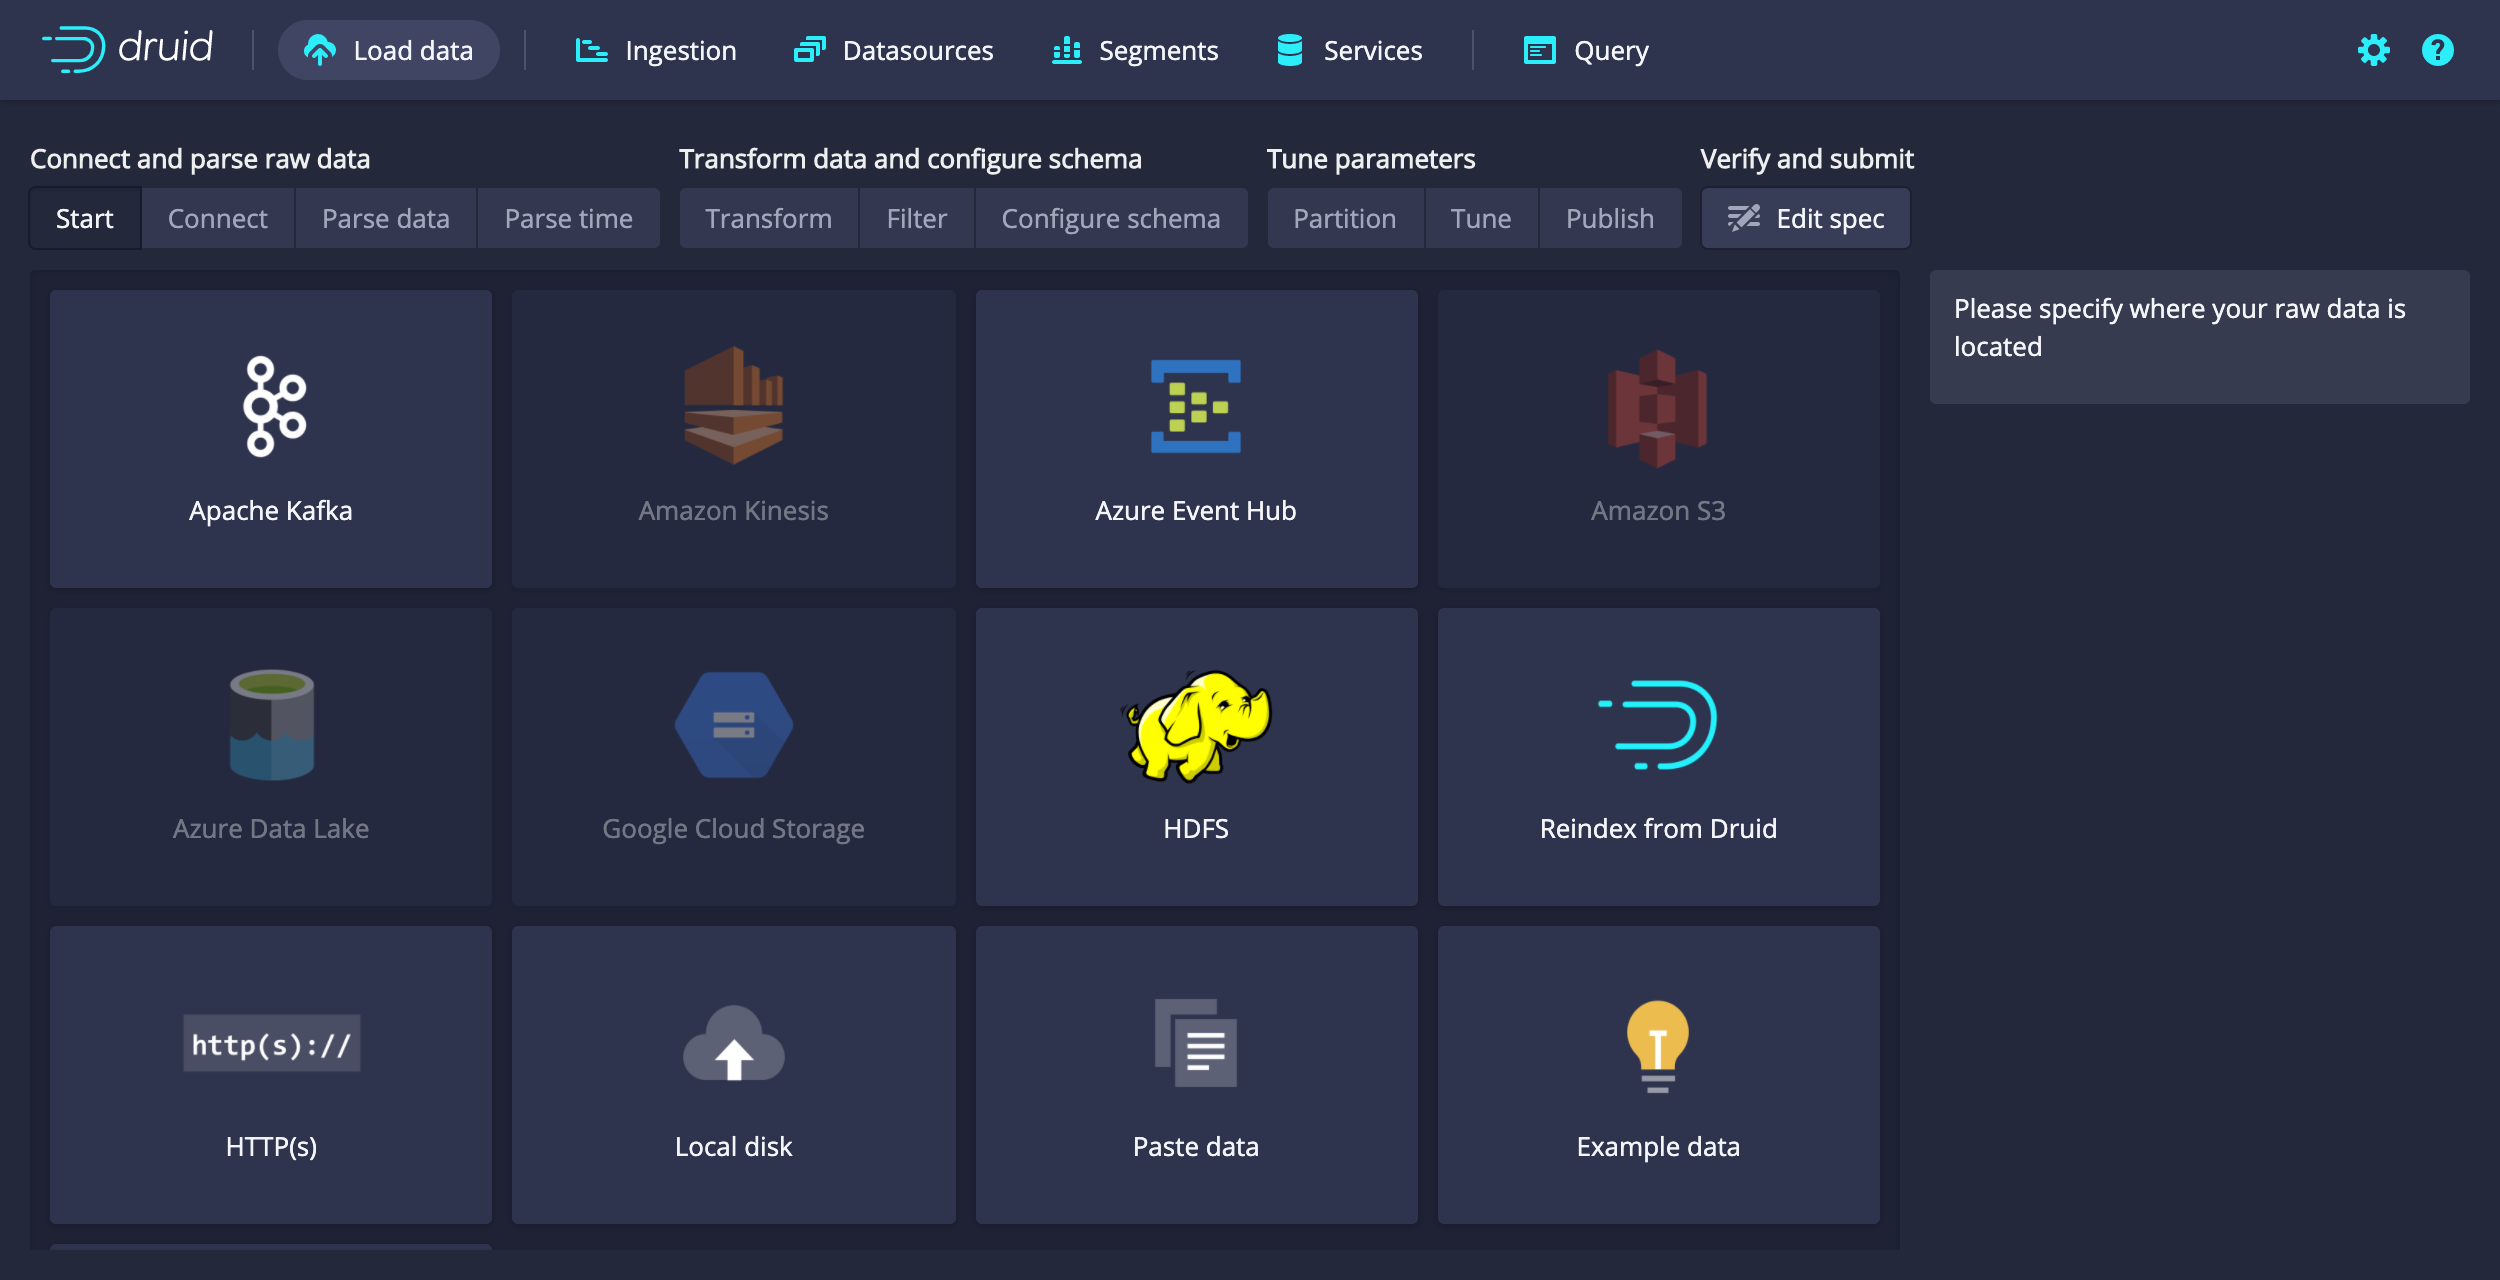The height and width of the screenshot is (1280, 2500).
Task: Click the Edit spec button
Action: (x=1806, y=218)
